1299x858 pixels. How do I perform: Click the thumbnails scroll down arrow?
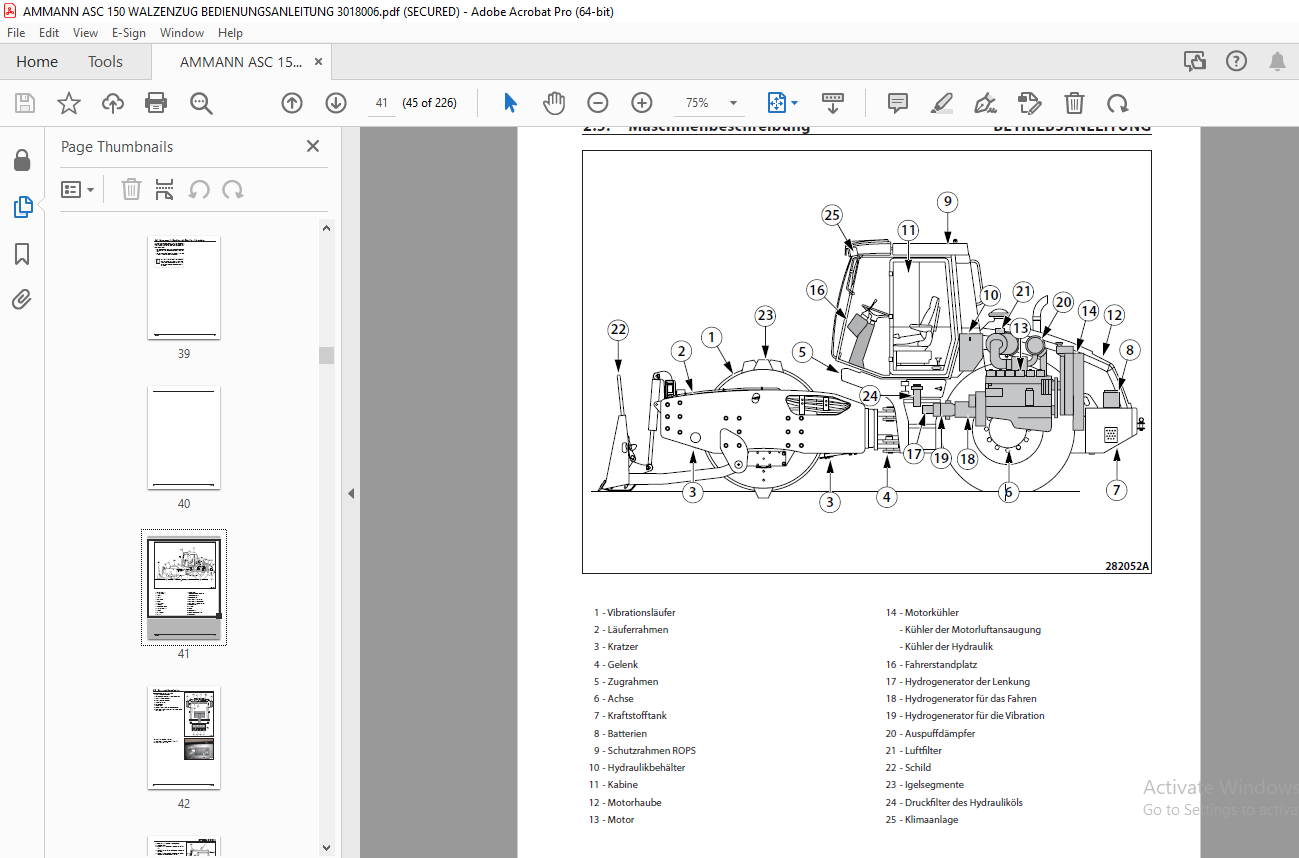click(x=326, y=848)
